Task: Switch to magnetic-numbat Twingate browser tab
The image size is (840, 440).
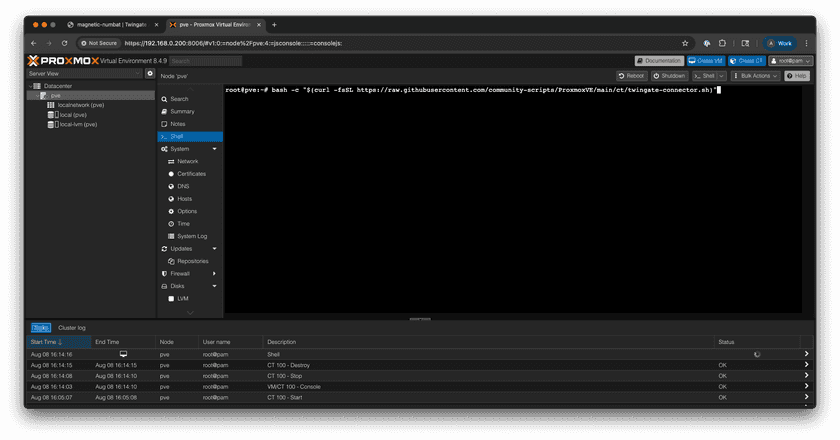Action: [x=109, y=24]
